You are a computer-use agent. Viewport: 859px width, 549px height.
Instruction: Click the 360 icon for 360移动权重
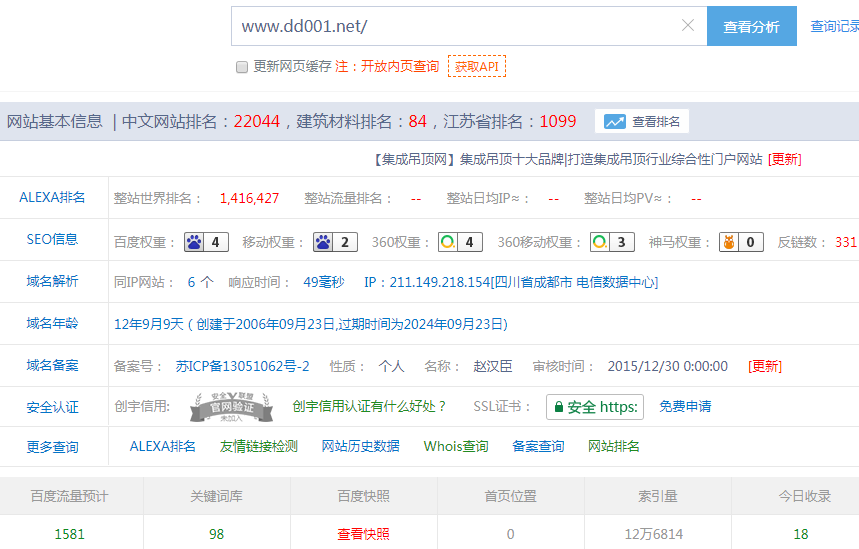pyautogui.click(x=600, y=242)
